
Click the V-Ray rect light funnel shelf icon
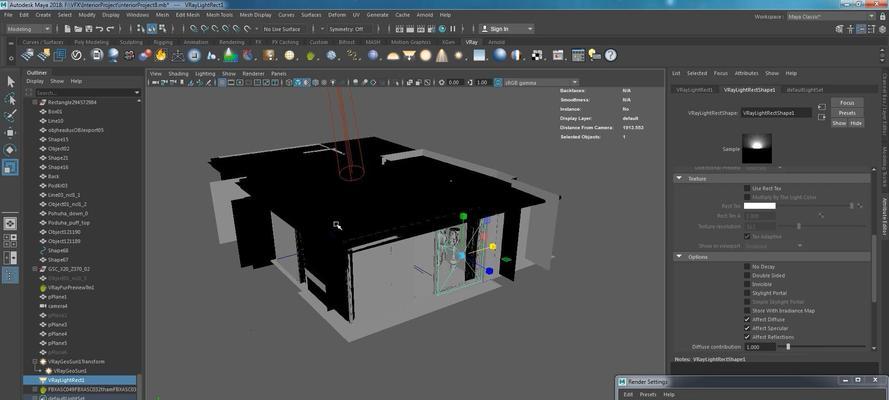point(409,55)
